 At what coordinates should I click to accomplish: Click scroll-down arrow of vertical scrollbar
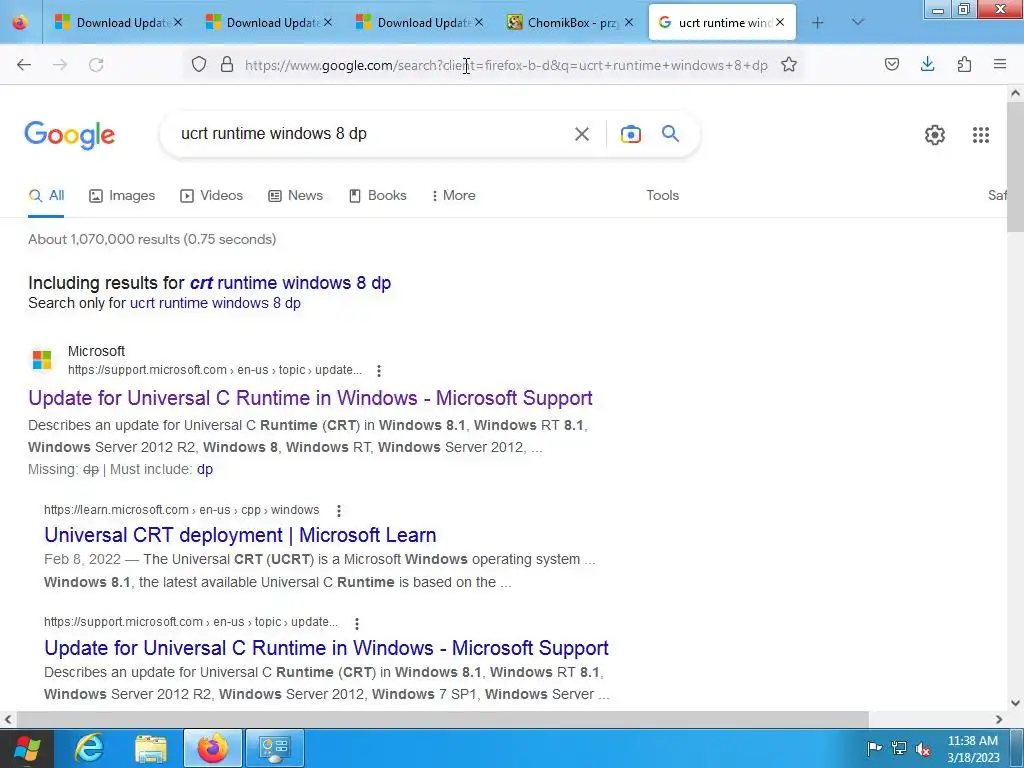(x=1015, y=703)
